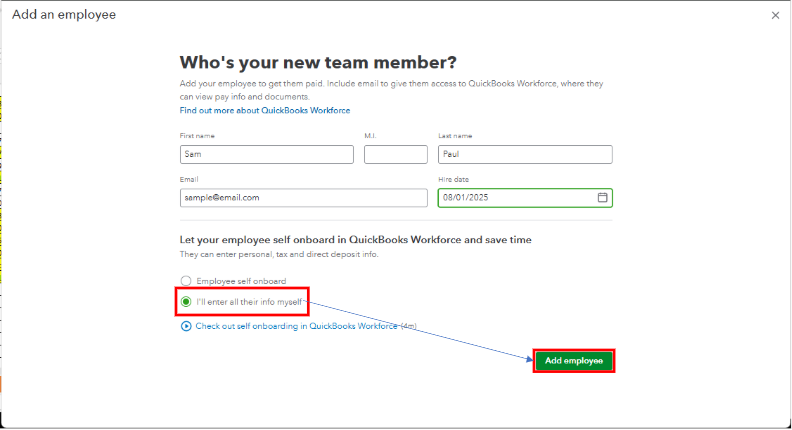Click the Hire date field showing 08/01/2025
This screenshot has height=430, width=792.
pyautogui.click(x=515, y=198)
